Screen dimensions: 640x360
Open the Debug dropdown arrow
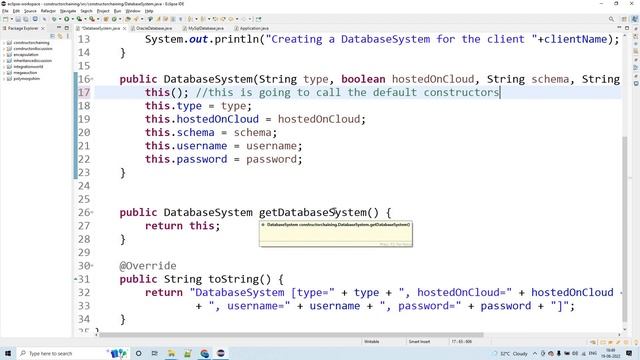point(60,19)
